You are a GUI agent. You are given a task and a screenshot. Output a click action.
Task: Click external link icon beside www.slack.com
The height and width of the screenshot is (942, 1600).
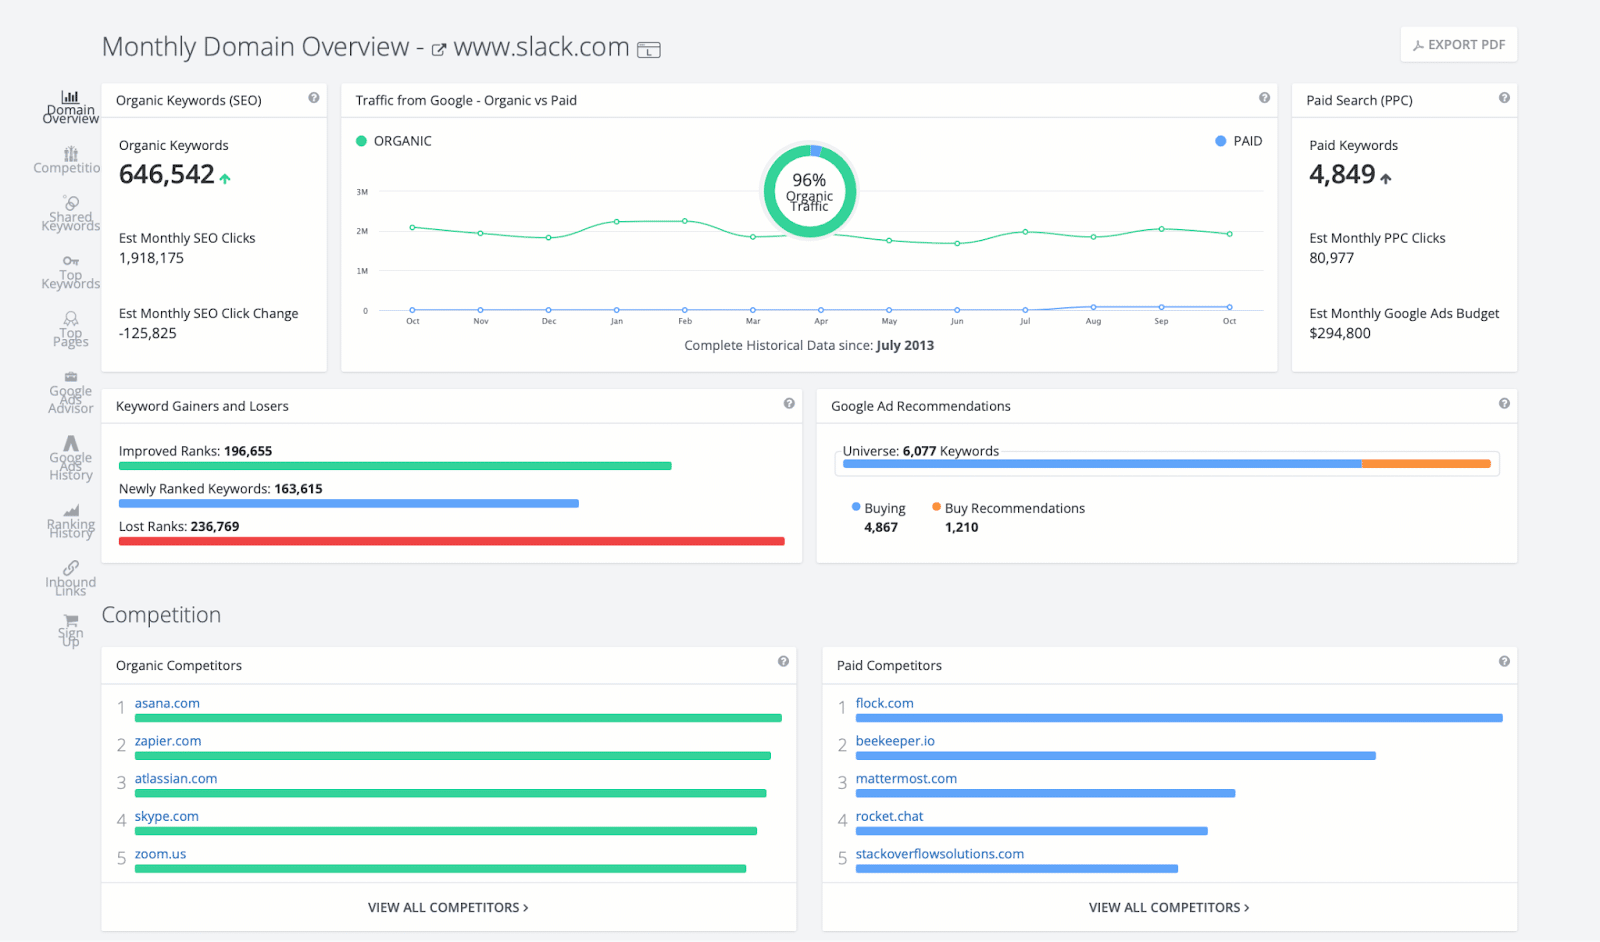point(438,50)
